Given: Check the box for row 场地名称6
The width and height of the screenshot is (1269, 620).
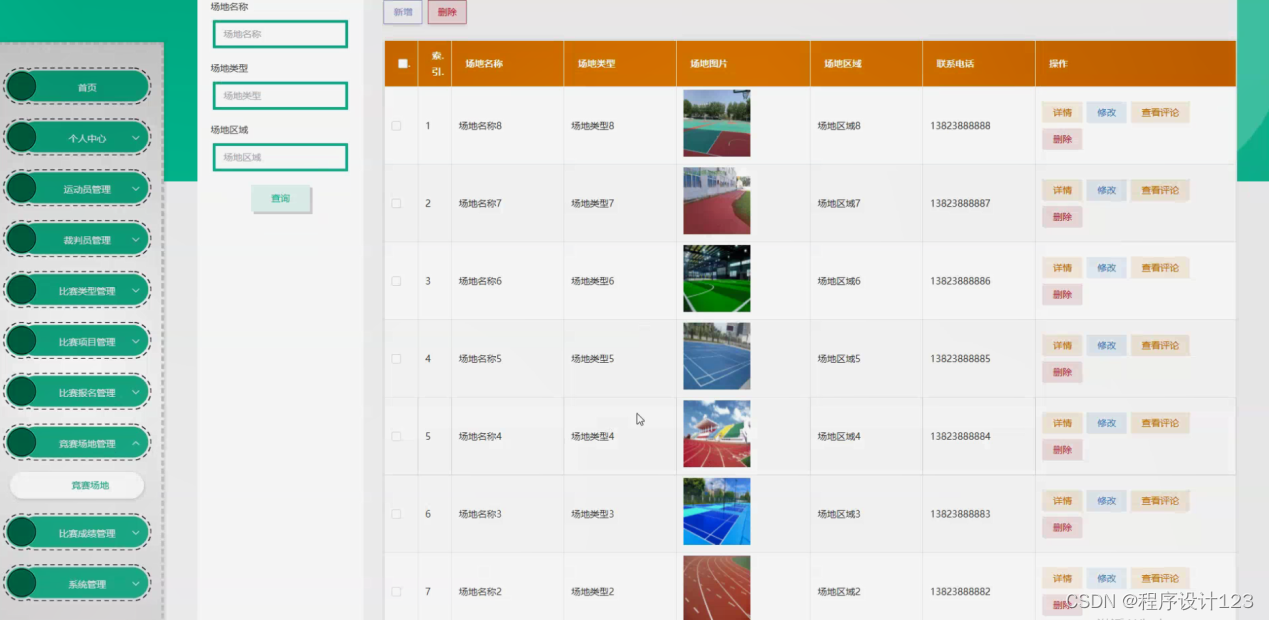Looking at the screenshot, I should tap(396, 281).
